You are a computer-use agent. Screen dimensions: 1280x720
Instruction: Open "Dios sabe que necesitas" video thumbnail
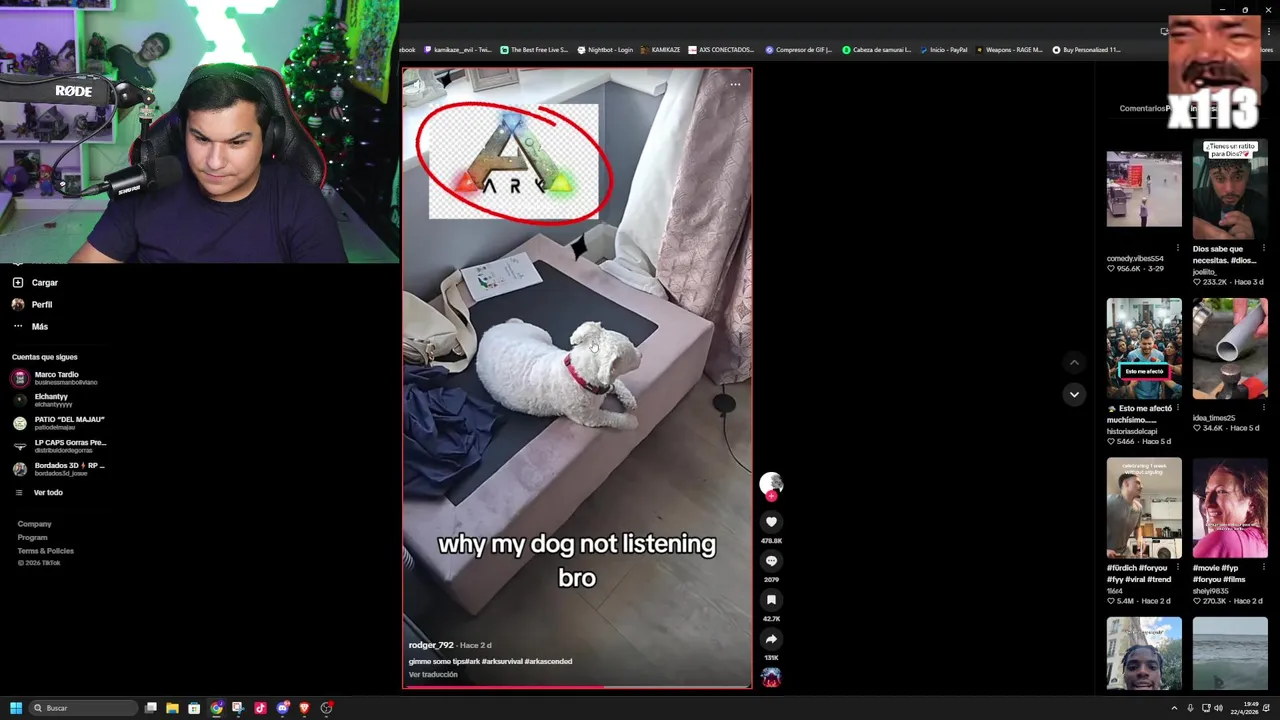click(x=1230, y=189)
